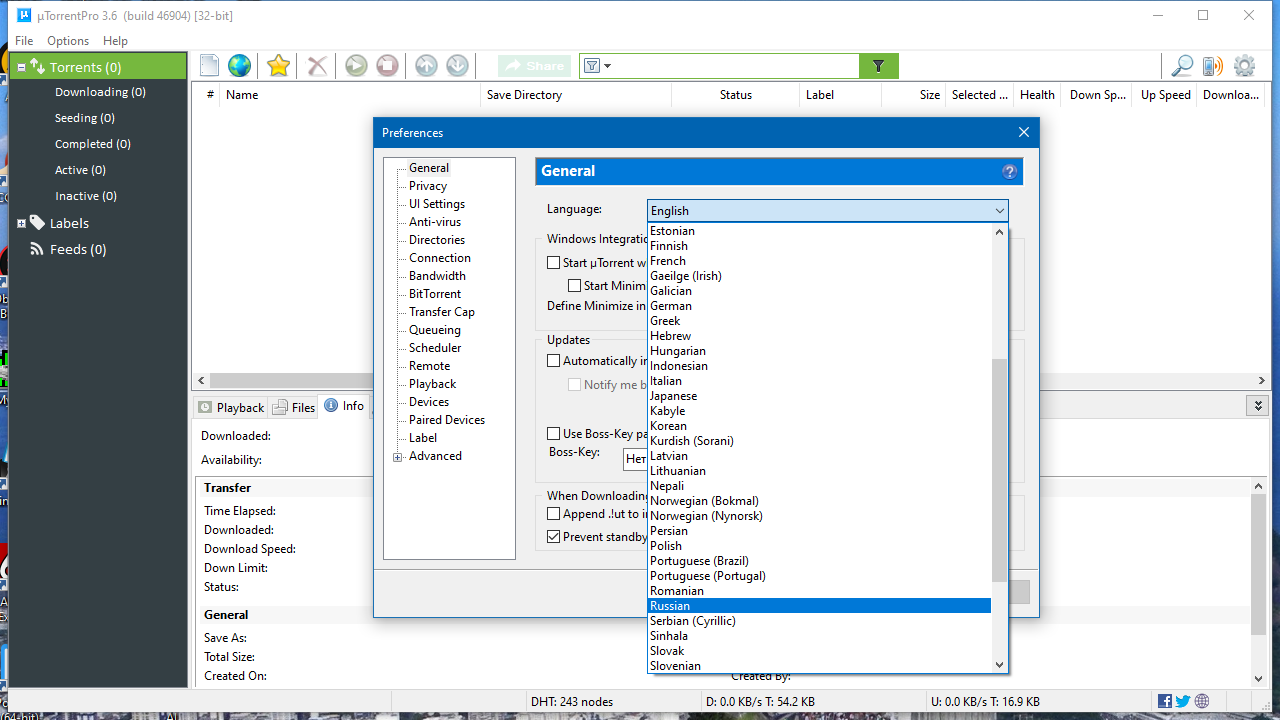Check Append .!ut to incomplete files
Screen dimensions: 1280x720
coord(554,513)
